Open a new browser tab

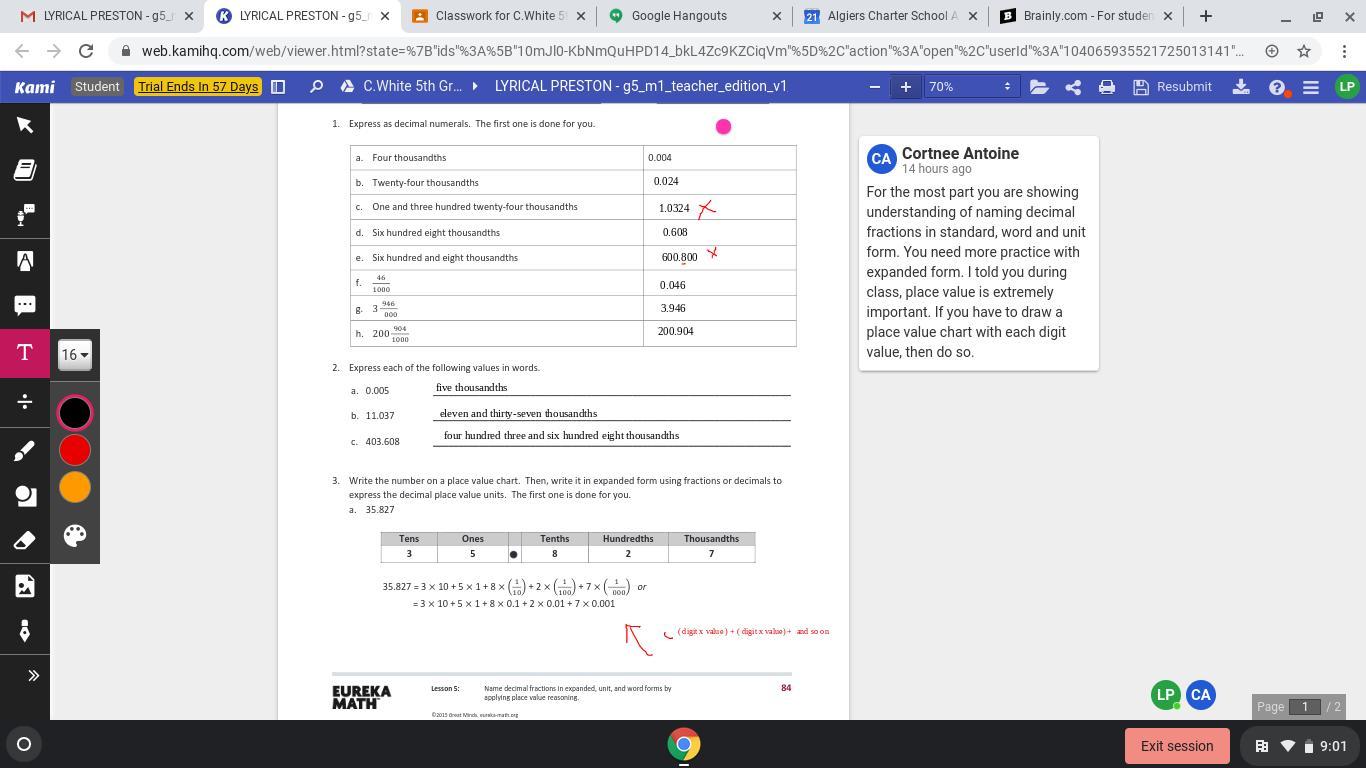coord(1206,16)
